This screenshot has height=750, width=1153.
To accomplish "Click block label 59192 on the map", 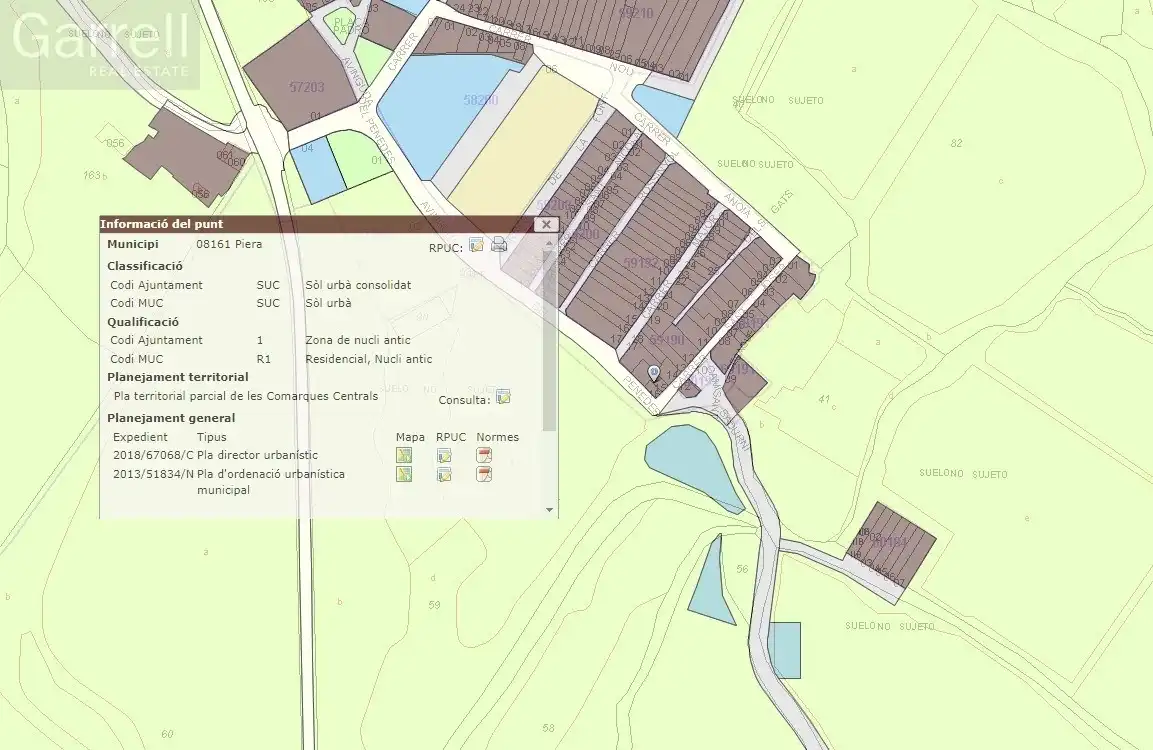I will 640,262.
